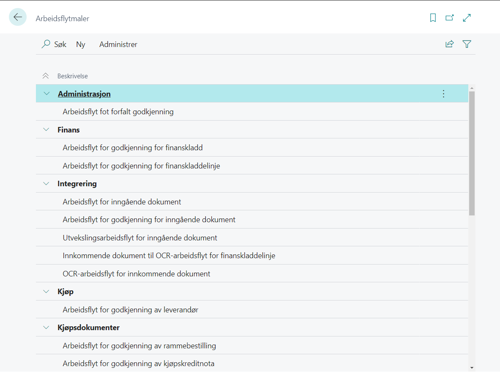
Task: Collapse the Administrasjon group
Action: tap(46, 94)
